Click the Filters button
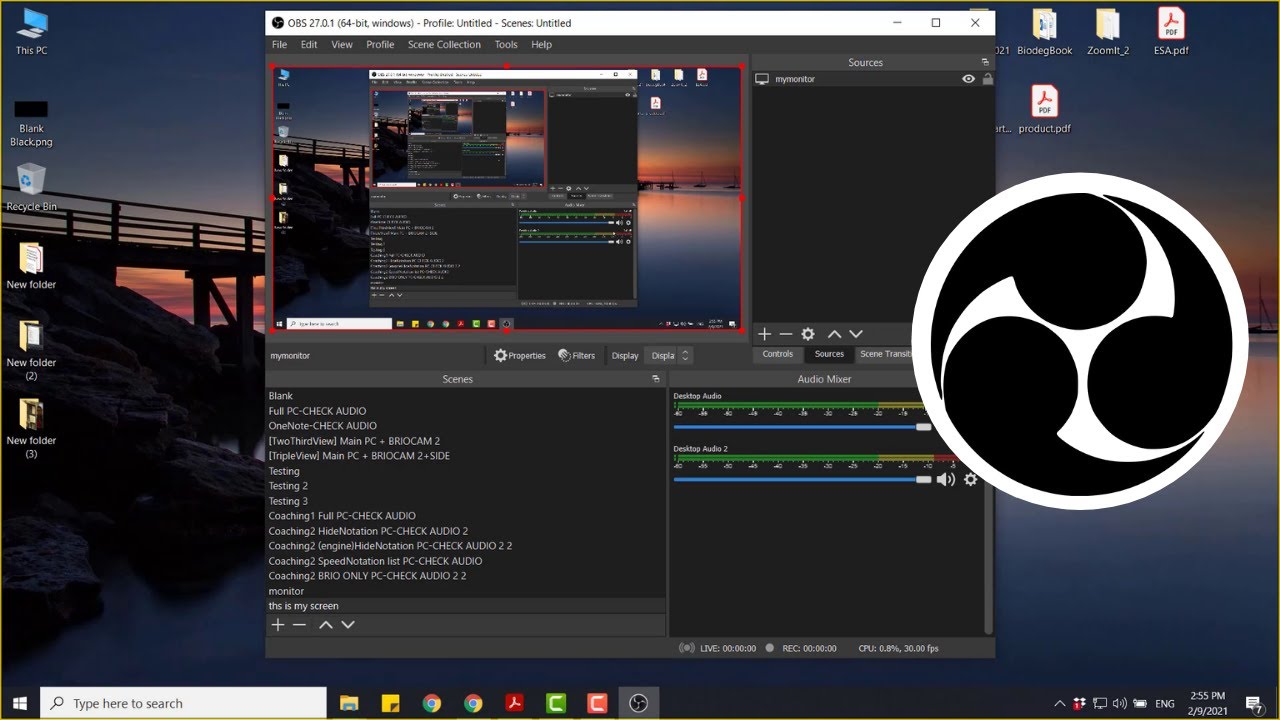1280x720 pixels. [577, 355]
